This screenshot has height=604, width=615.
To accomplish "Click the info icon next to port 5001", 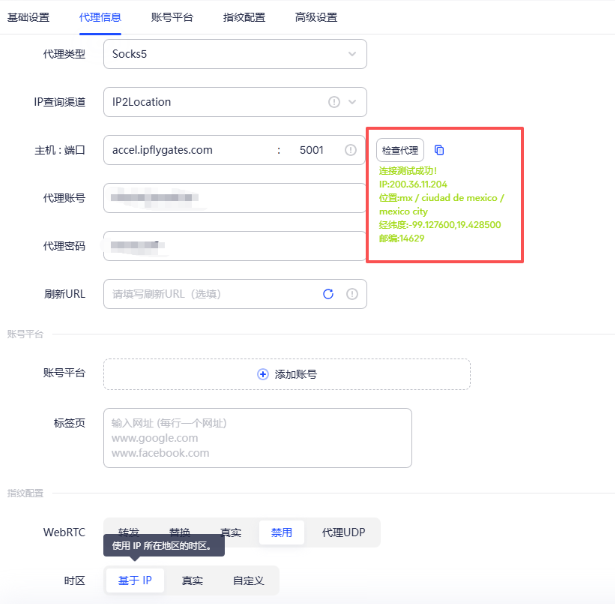I will pos(350,150).
